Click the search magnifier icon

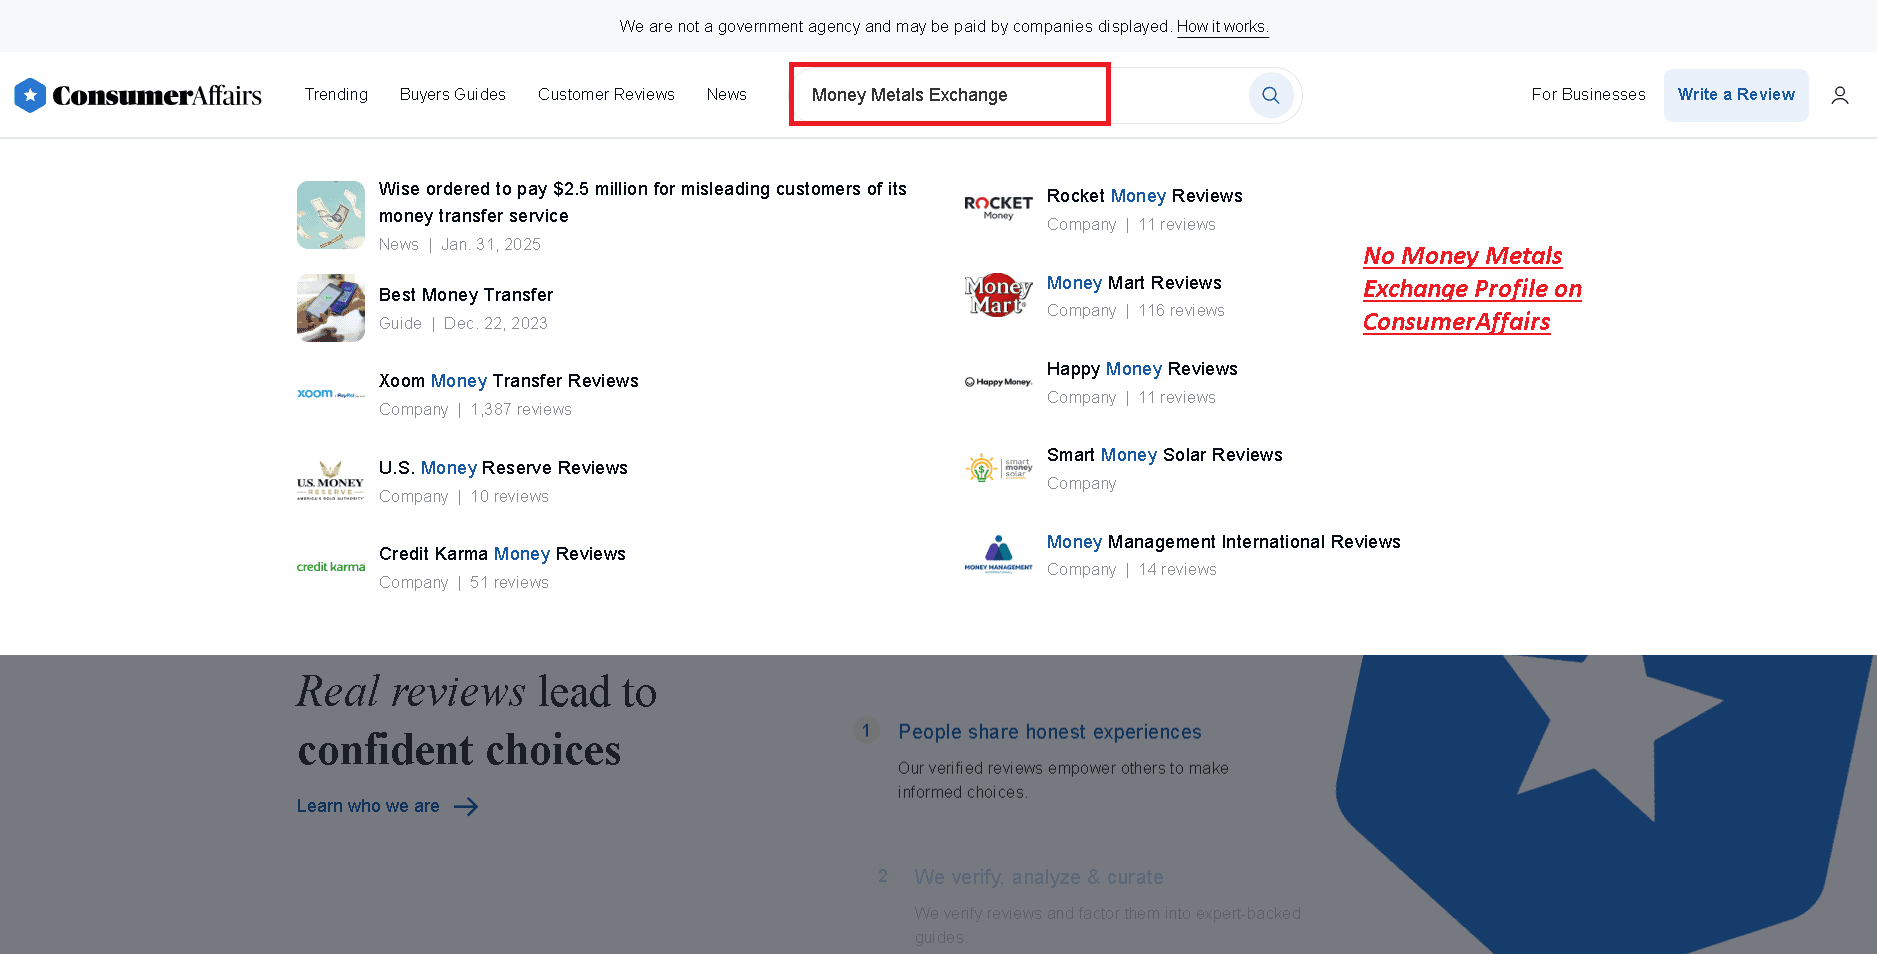(1271, 95)
